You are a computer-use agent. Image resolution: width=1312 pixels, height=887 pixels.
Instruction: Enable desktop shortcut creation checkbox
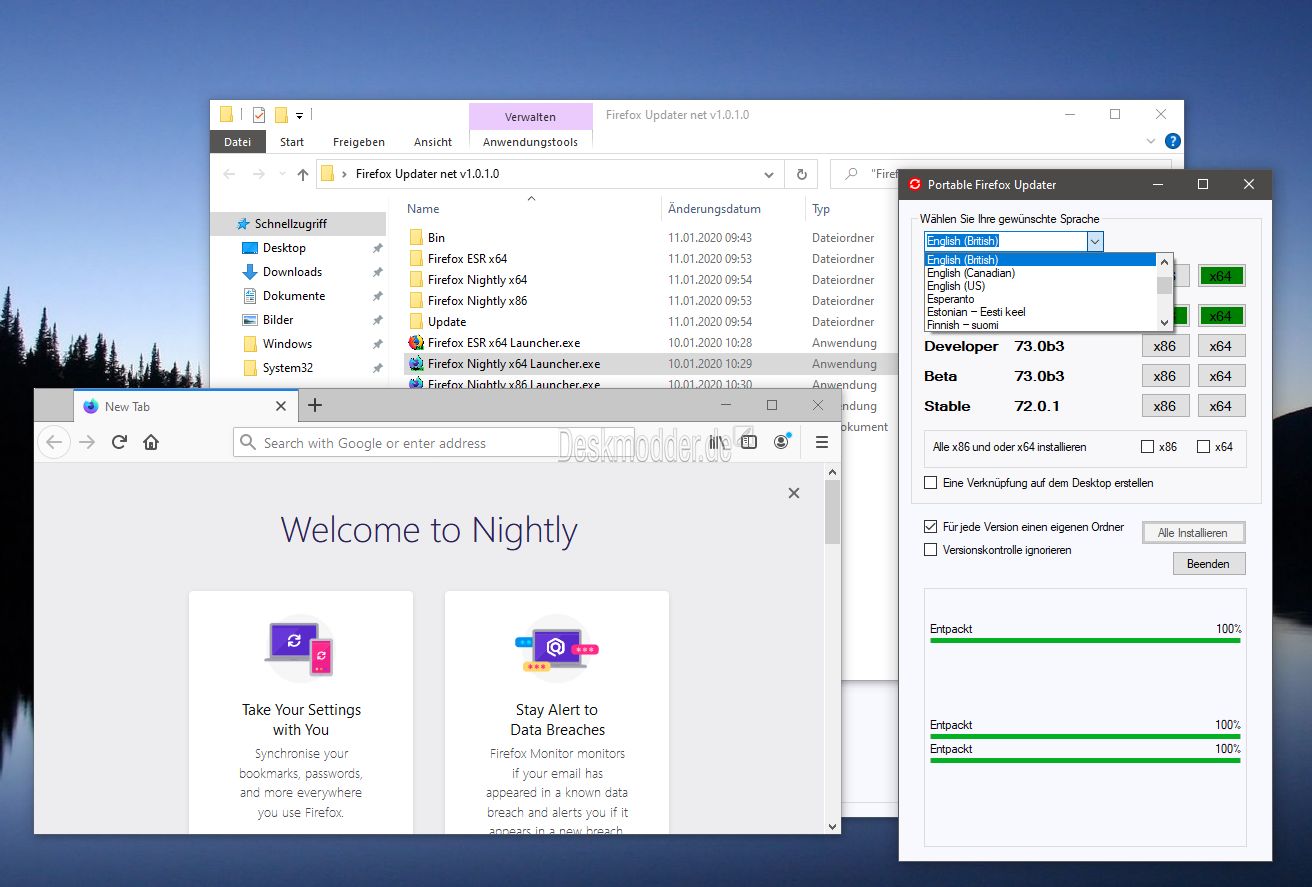[931, 483]
